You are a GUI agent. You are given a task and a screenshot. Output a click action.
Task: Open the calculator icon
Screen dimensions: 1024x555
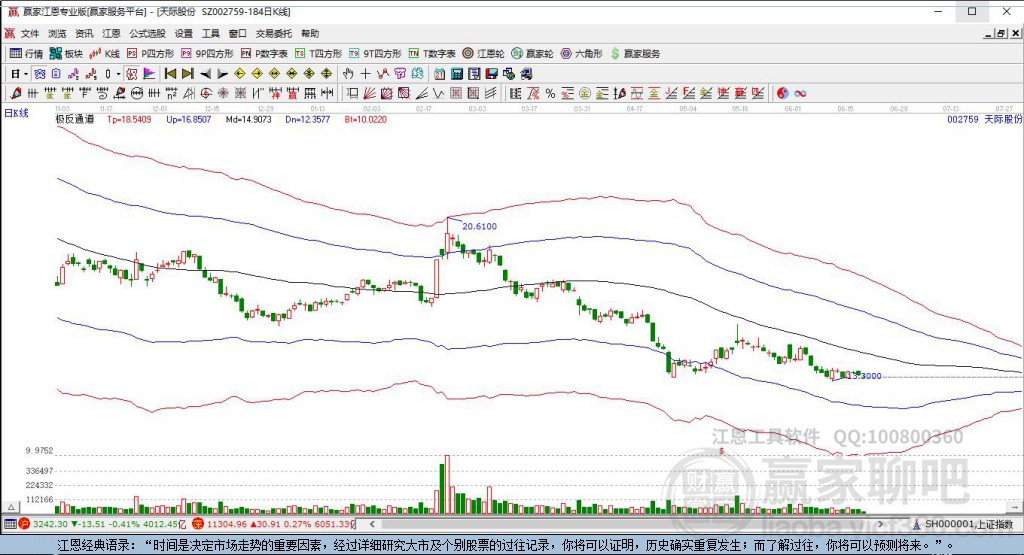pyautogui.click(x=457, y=74)
